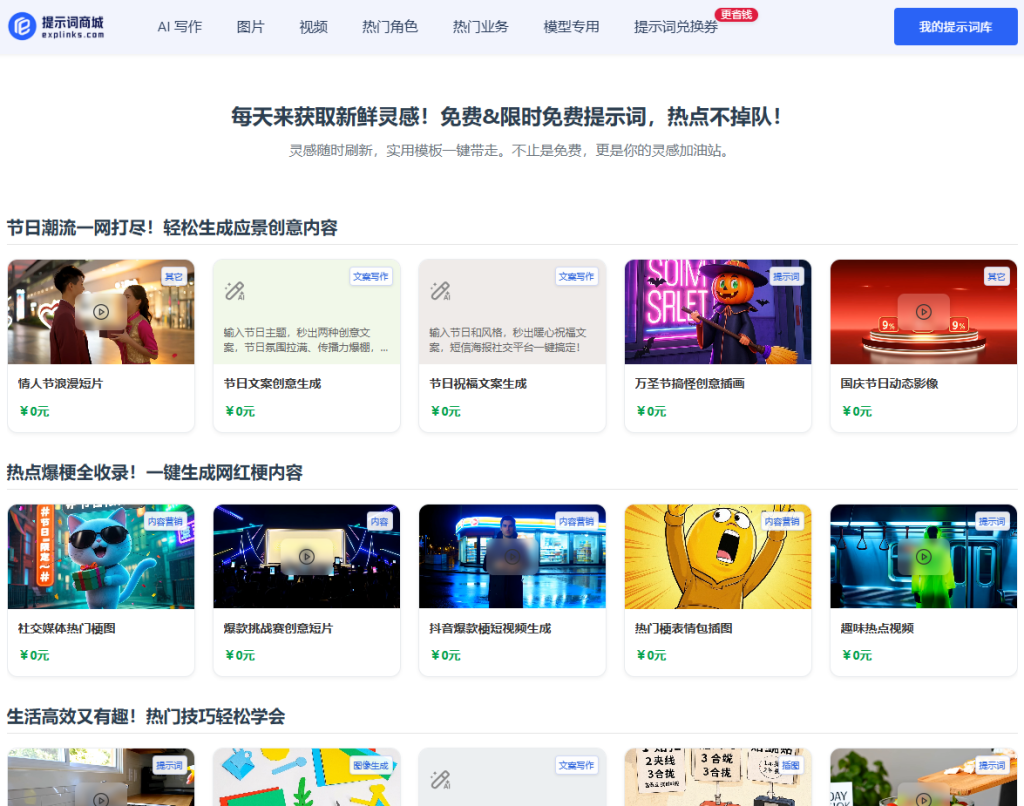
Task: Click the 文案写作 tag on 节日文案创意生成
Action: [x=371, y=276]
